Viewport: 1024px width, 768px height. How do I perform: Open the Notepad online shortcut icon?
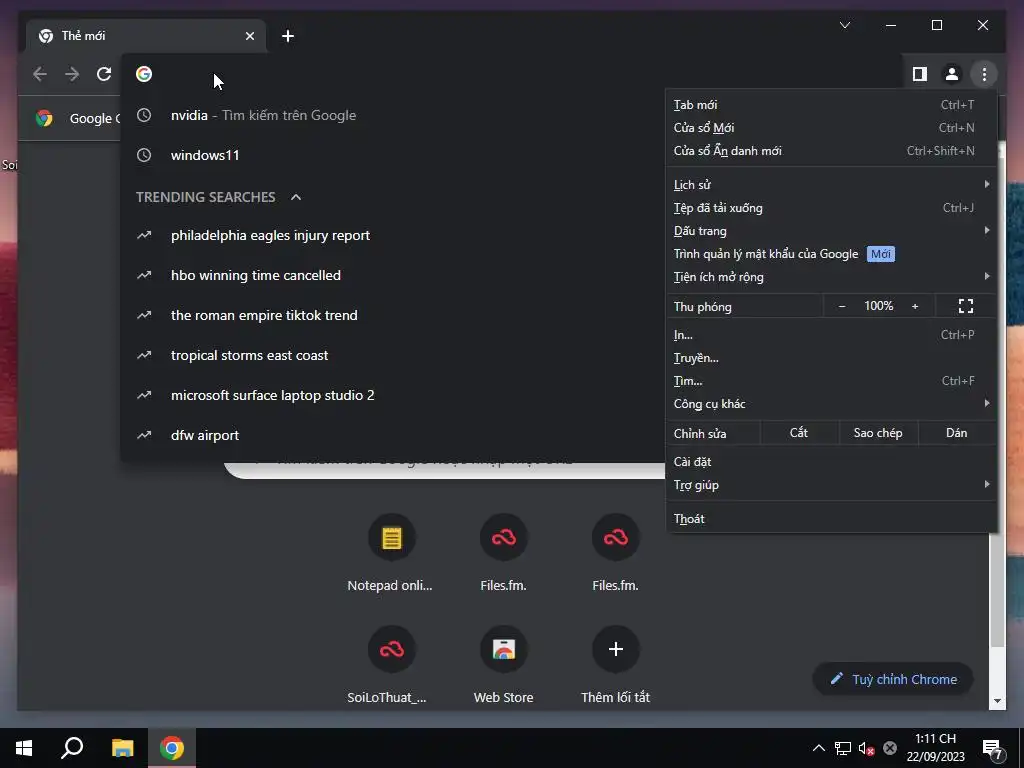tap(391, 538)
